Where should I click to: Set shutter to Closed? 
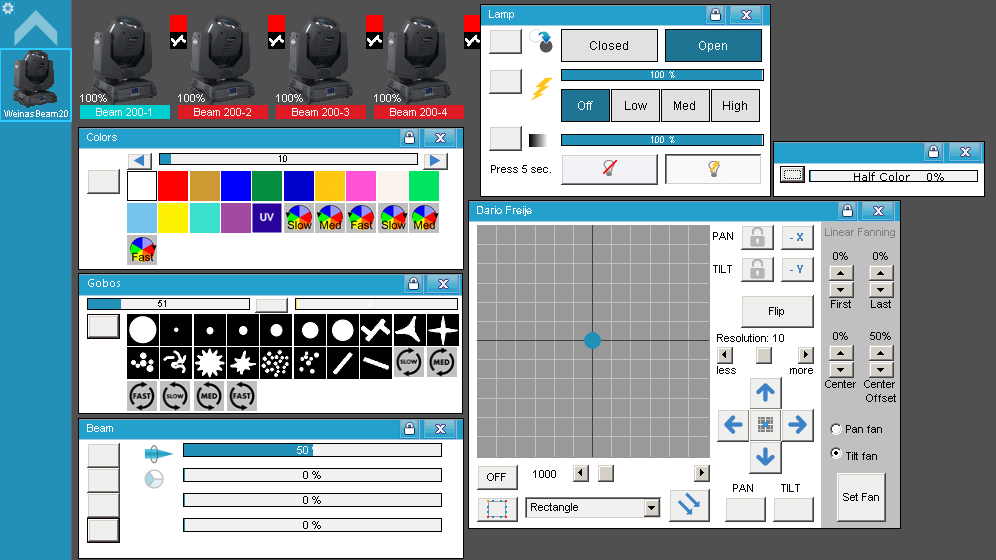click(609, 46)
